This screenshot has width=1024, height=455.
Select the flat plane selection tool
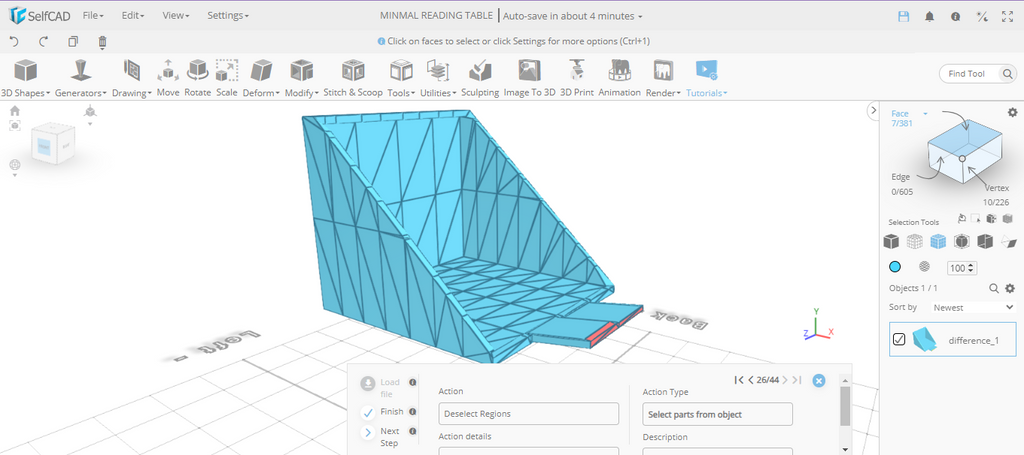click(x=1008, y=242)
